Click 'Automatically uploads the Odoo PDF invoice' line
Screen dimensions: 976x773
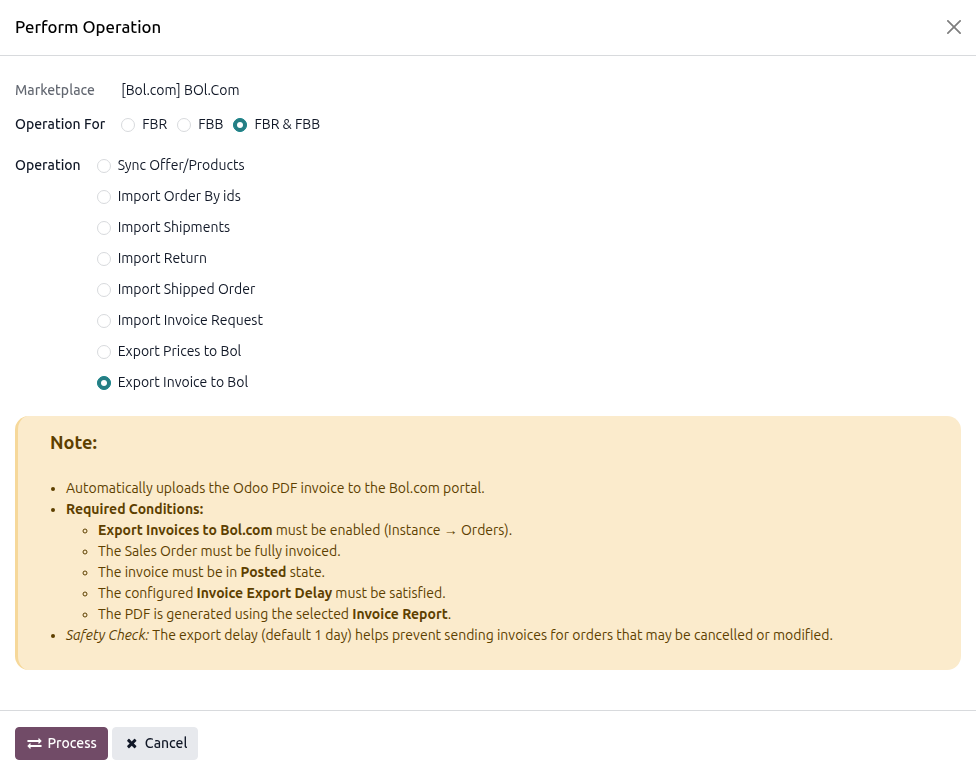pyautogui.click(x=275, y=488)
